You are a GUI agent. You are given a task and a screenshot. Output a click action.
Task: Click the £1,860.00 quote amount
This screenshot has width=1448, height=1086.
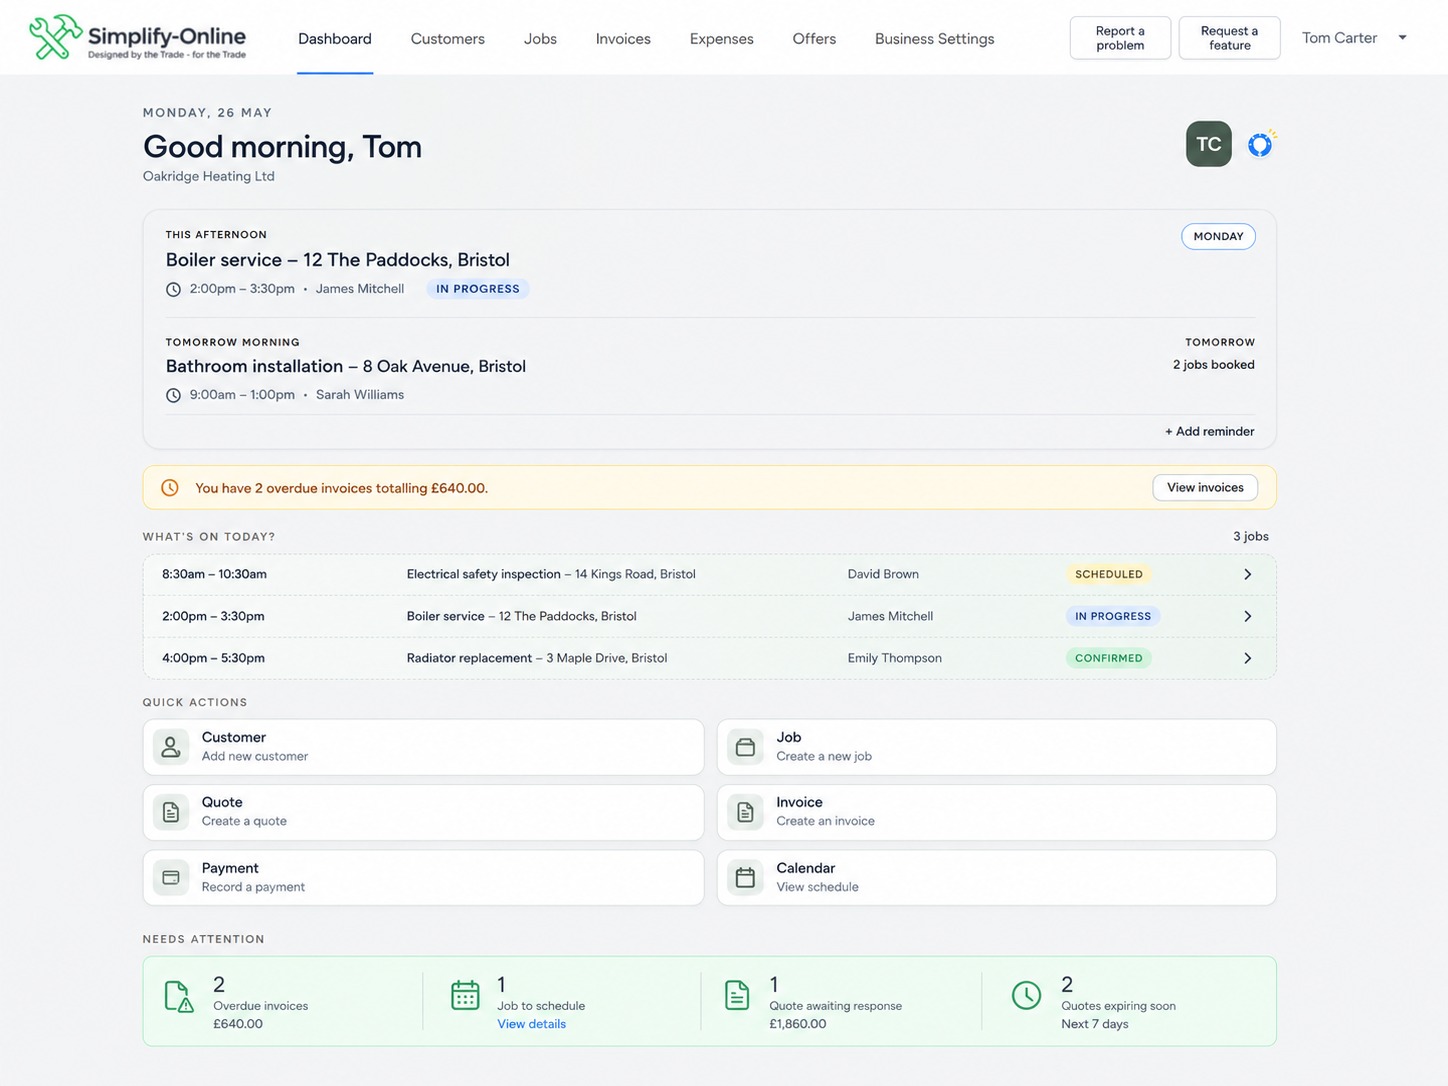pyautogui.click(x=798, y=1024)
